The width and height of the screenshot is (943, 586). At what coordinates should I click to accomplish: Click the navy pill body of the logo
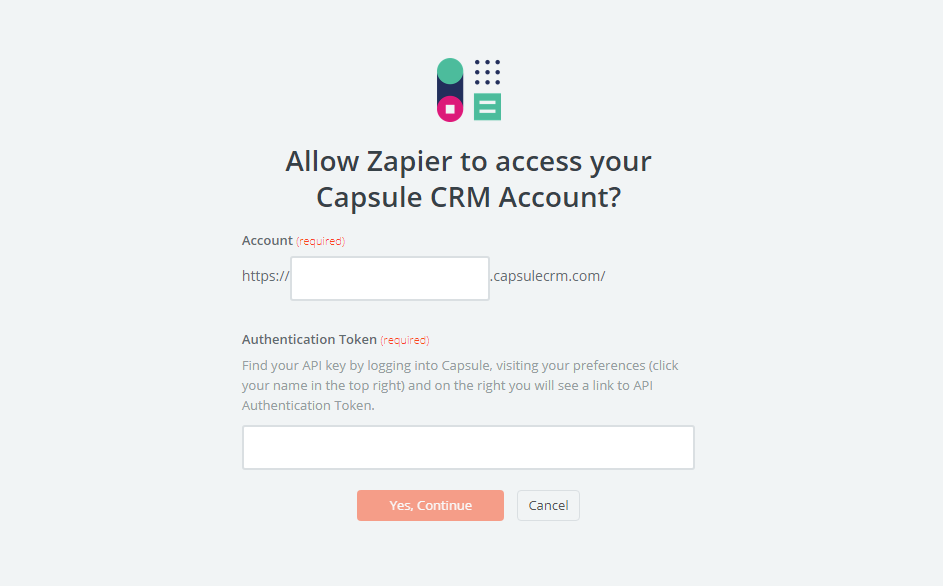click(x=450, y=89)
